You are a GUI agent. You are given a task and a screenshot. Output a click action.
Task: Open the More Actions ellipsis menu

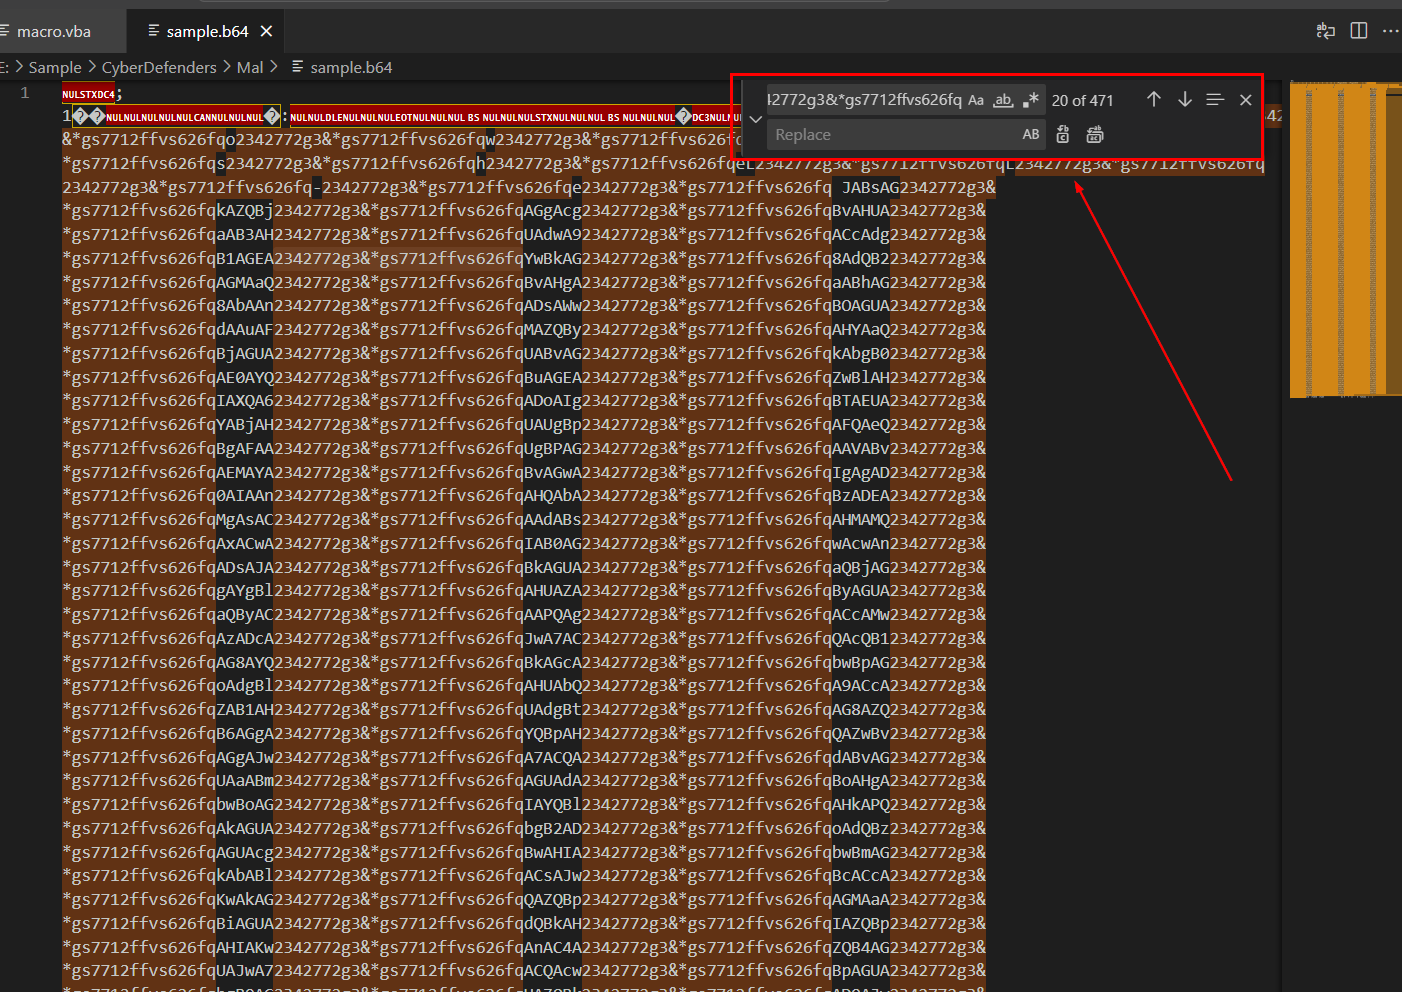(x=1390, y=31)
